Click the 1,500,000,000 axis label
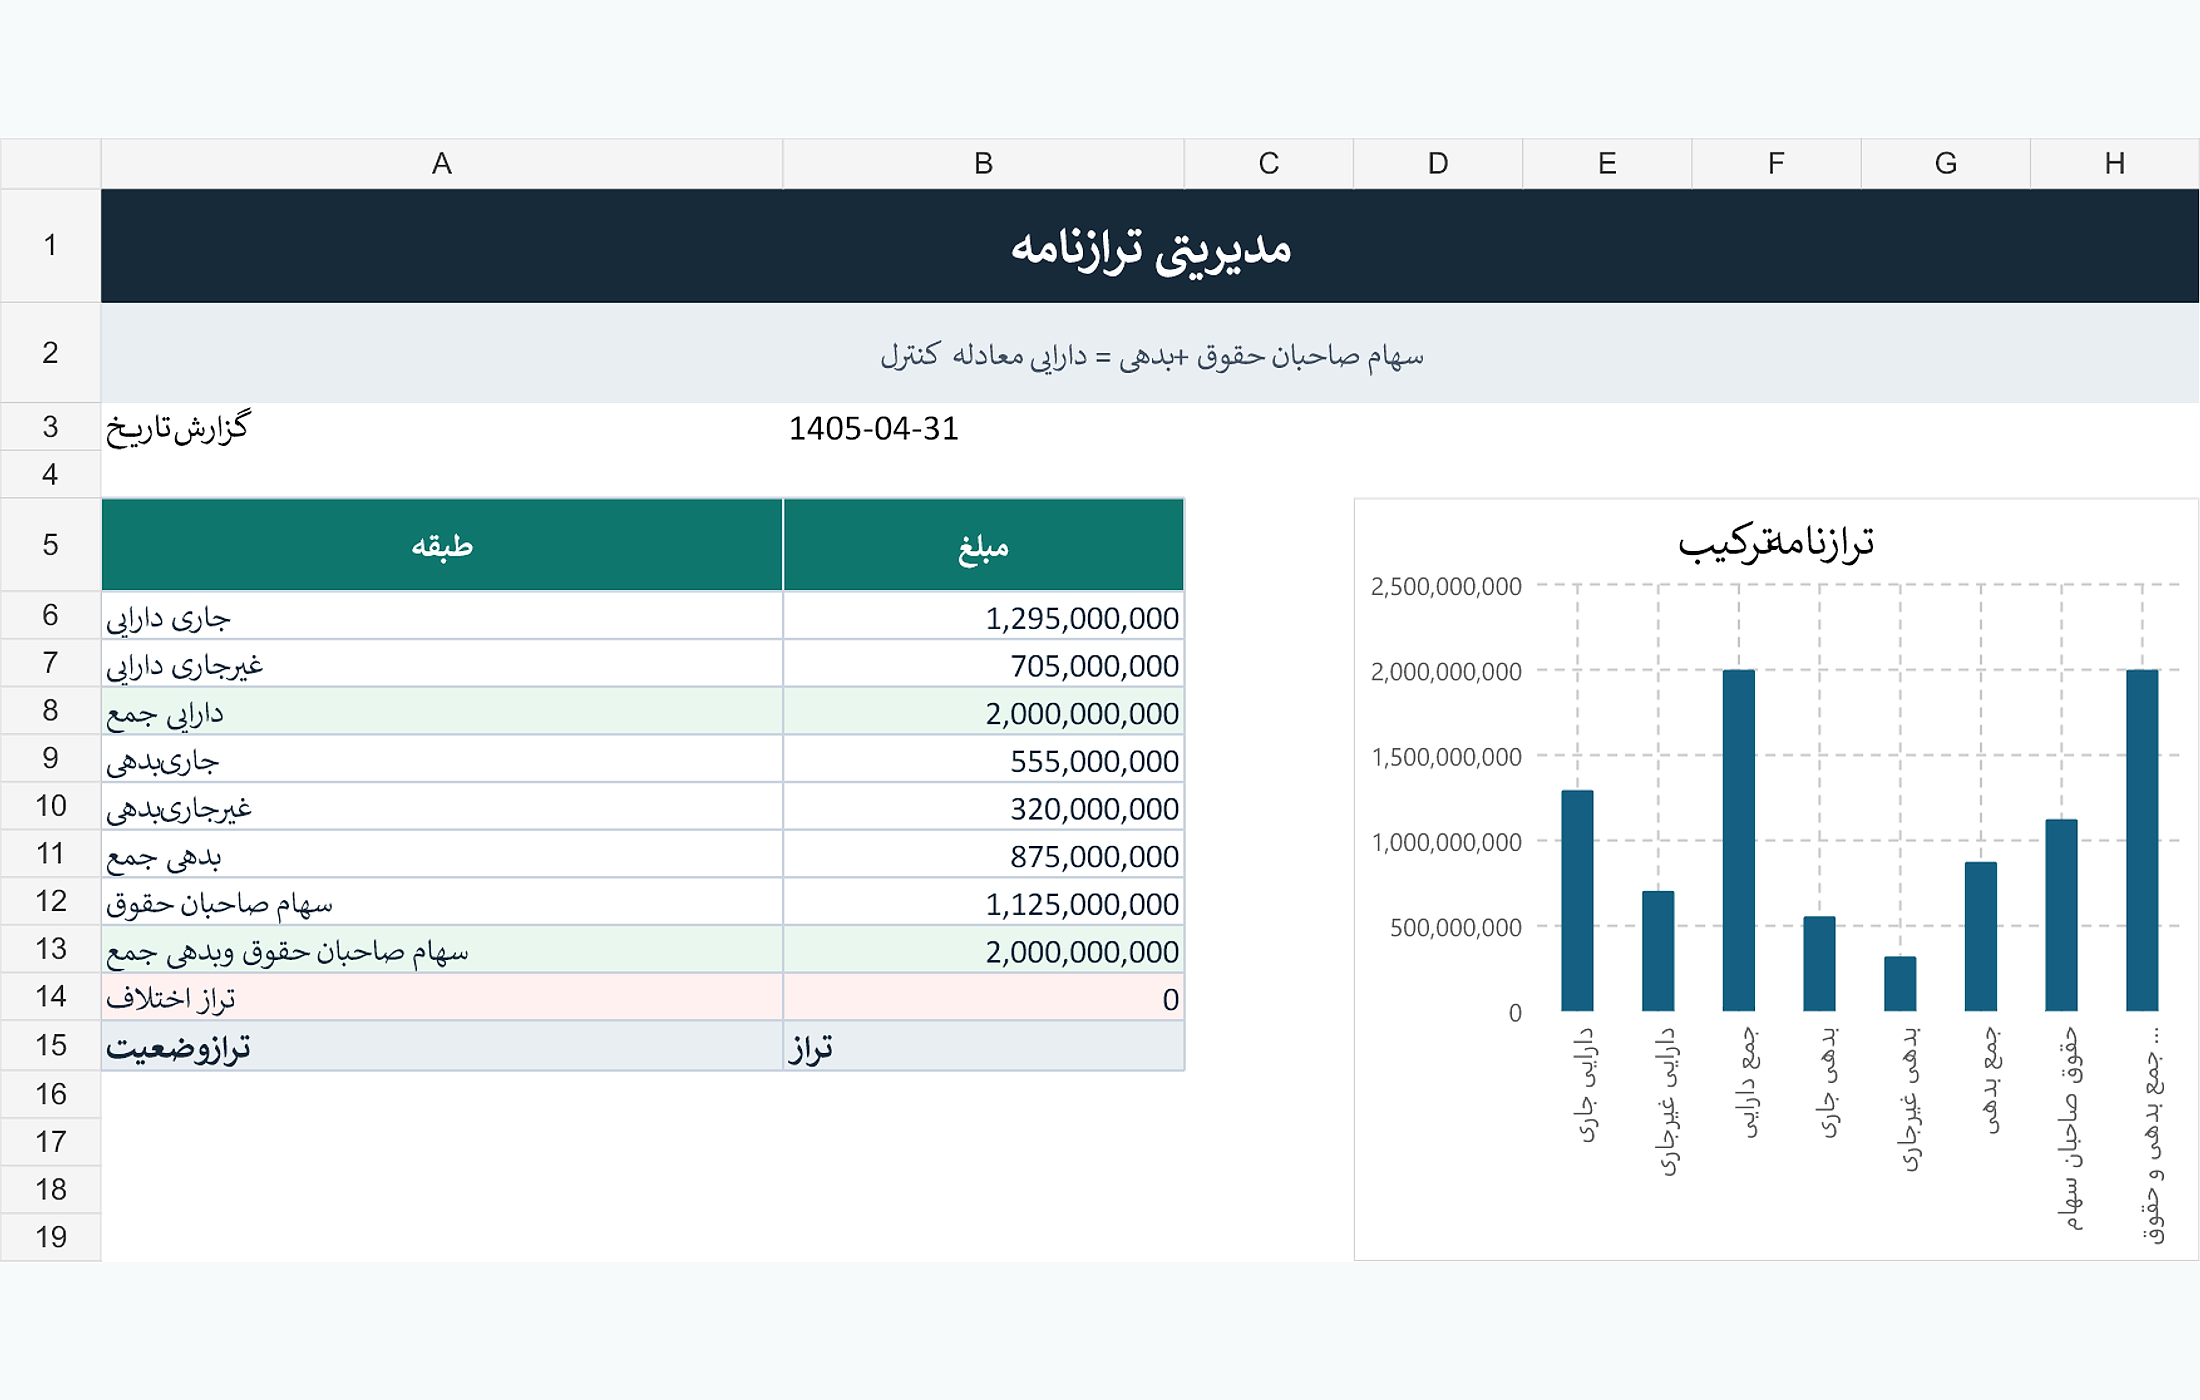Viewport: 2200px width, 1400px height. tap(1446, 757)
